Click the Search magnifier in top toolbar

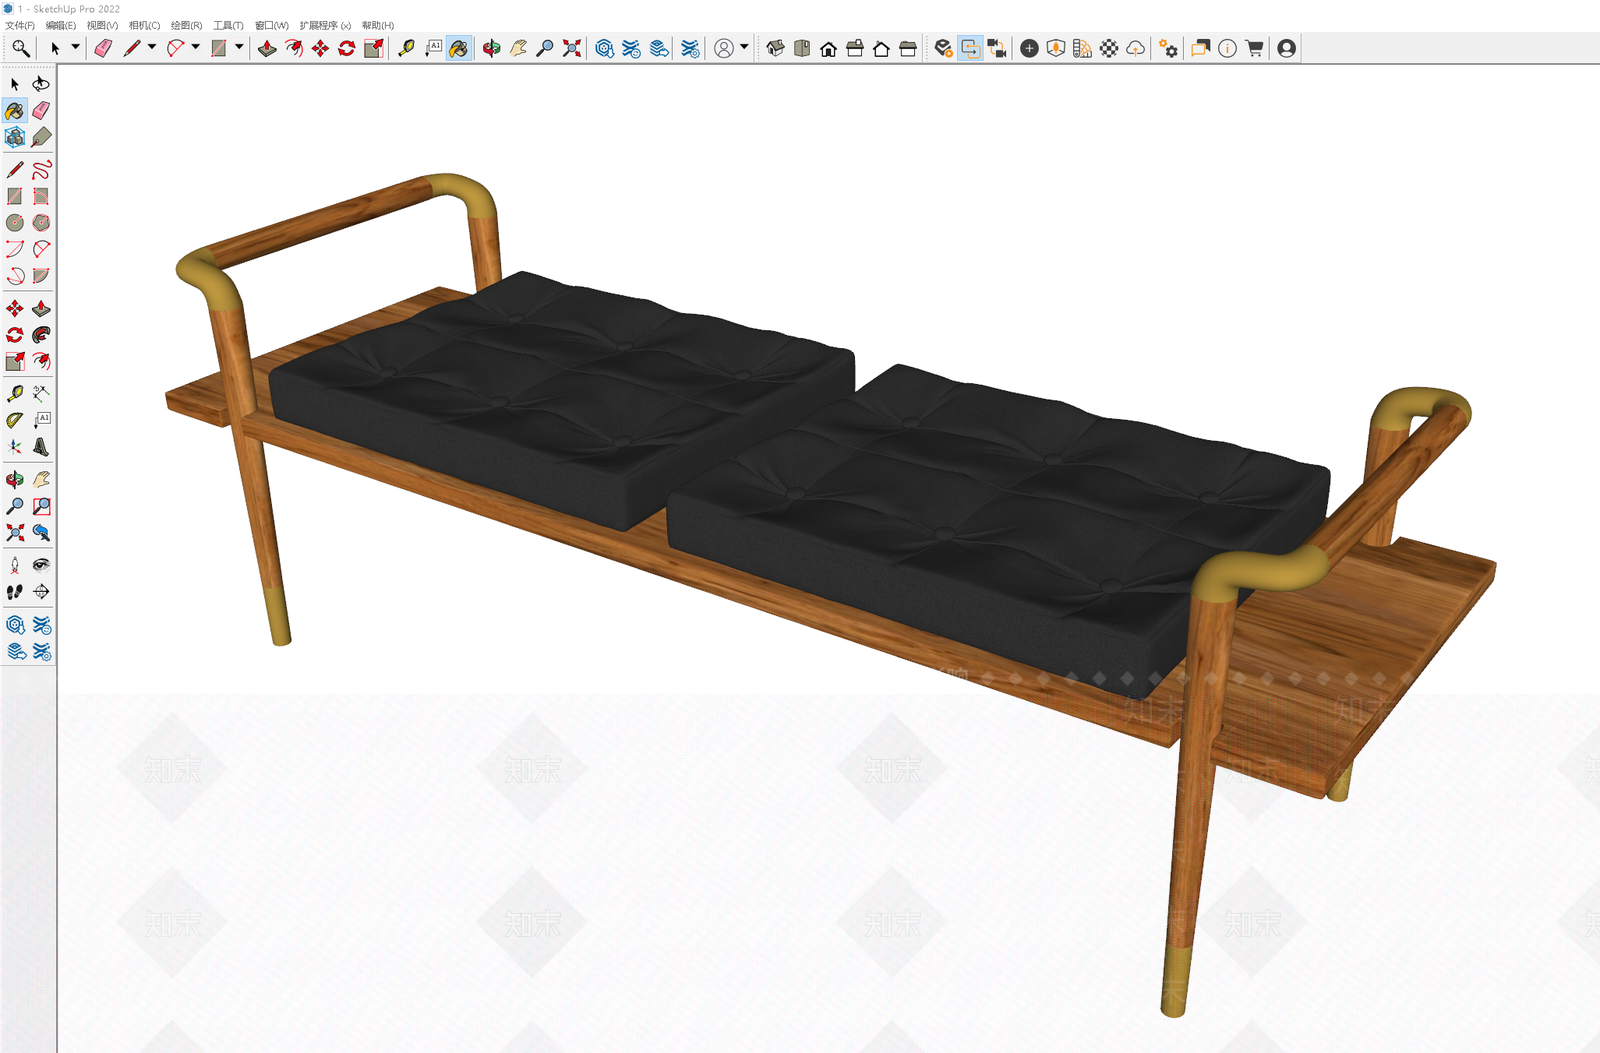[x=20, y=48]
